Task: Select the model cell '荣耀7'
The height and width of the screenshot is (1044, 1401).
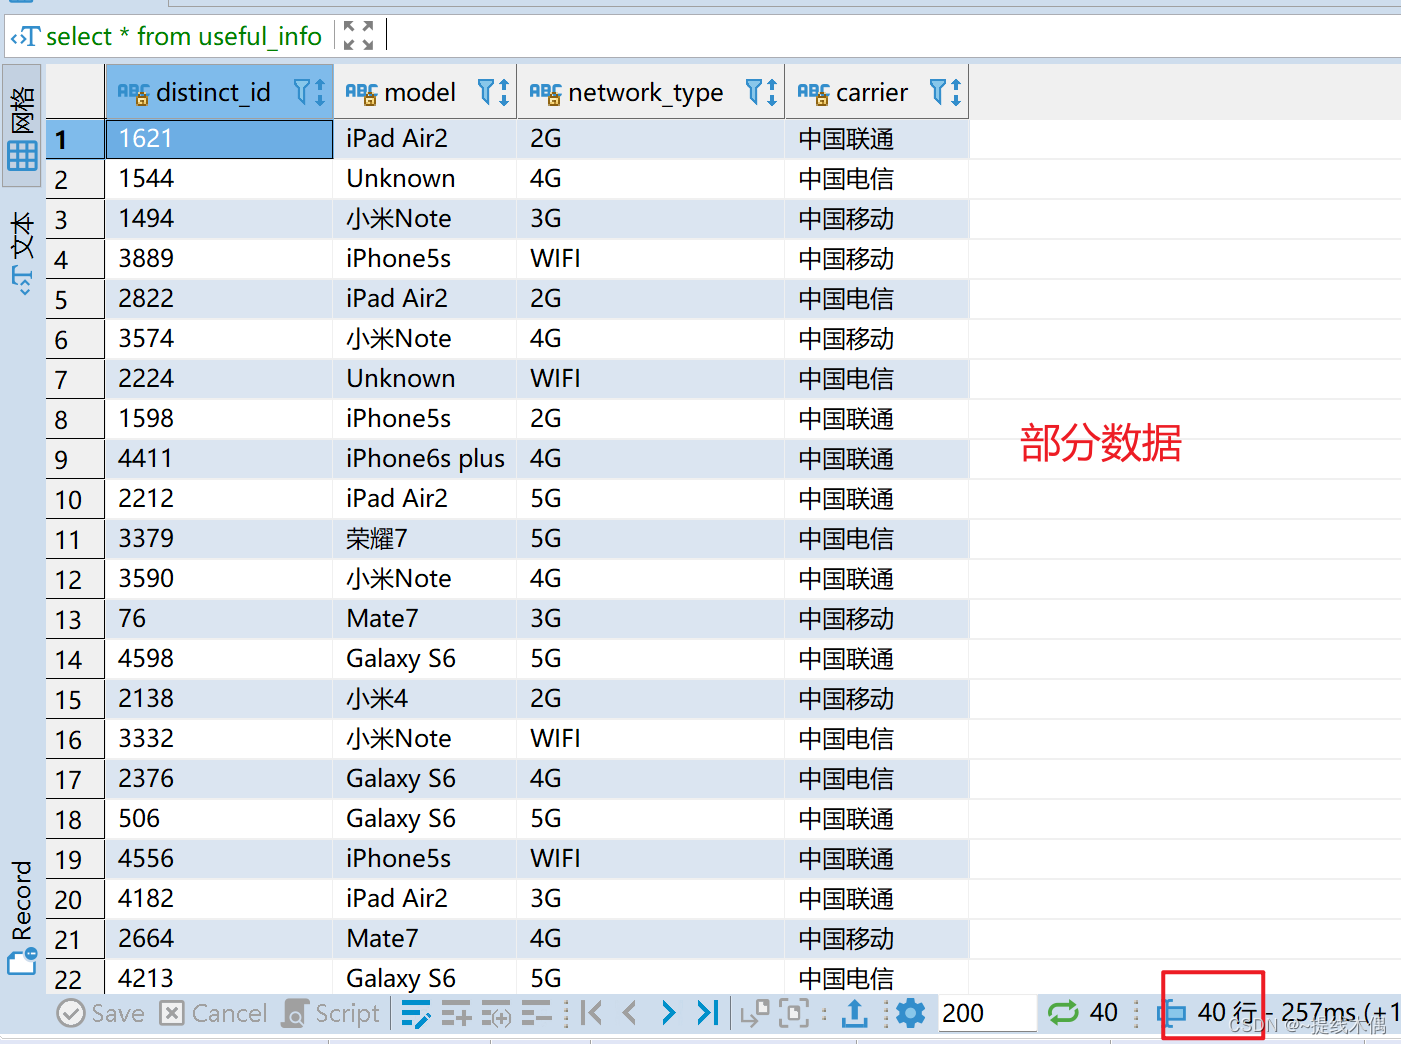Action: click(x=425, y=539)
